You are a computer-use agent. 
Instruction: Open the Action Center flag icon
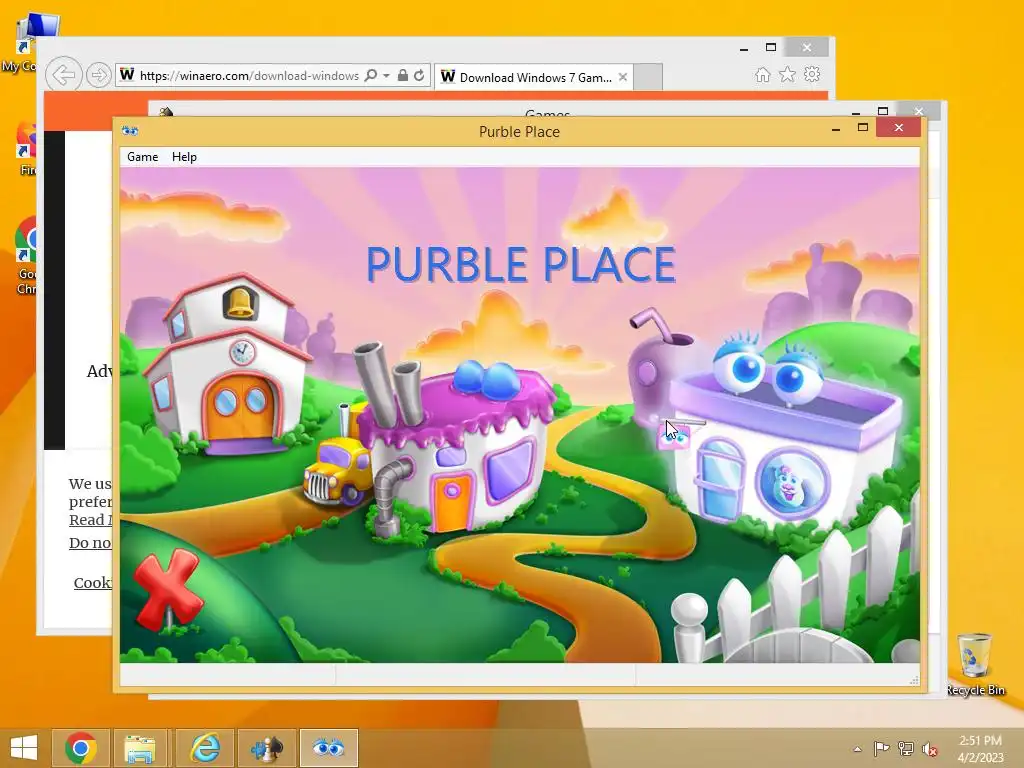[881, 749]
